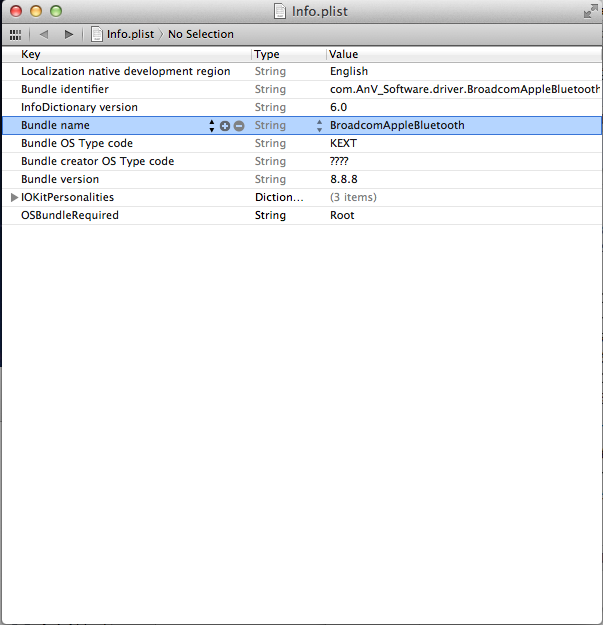Open the String type popup for Bundle name
The height and width of the screenshot is (625, 603).
(319, 126)
